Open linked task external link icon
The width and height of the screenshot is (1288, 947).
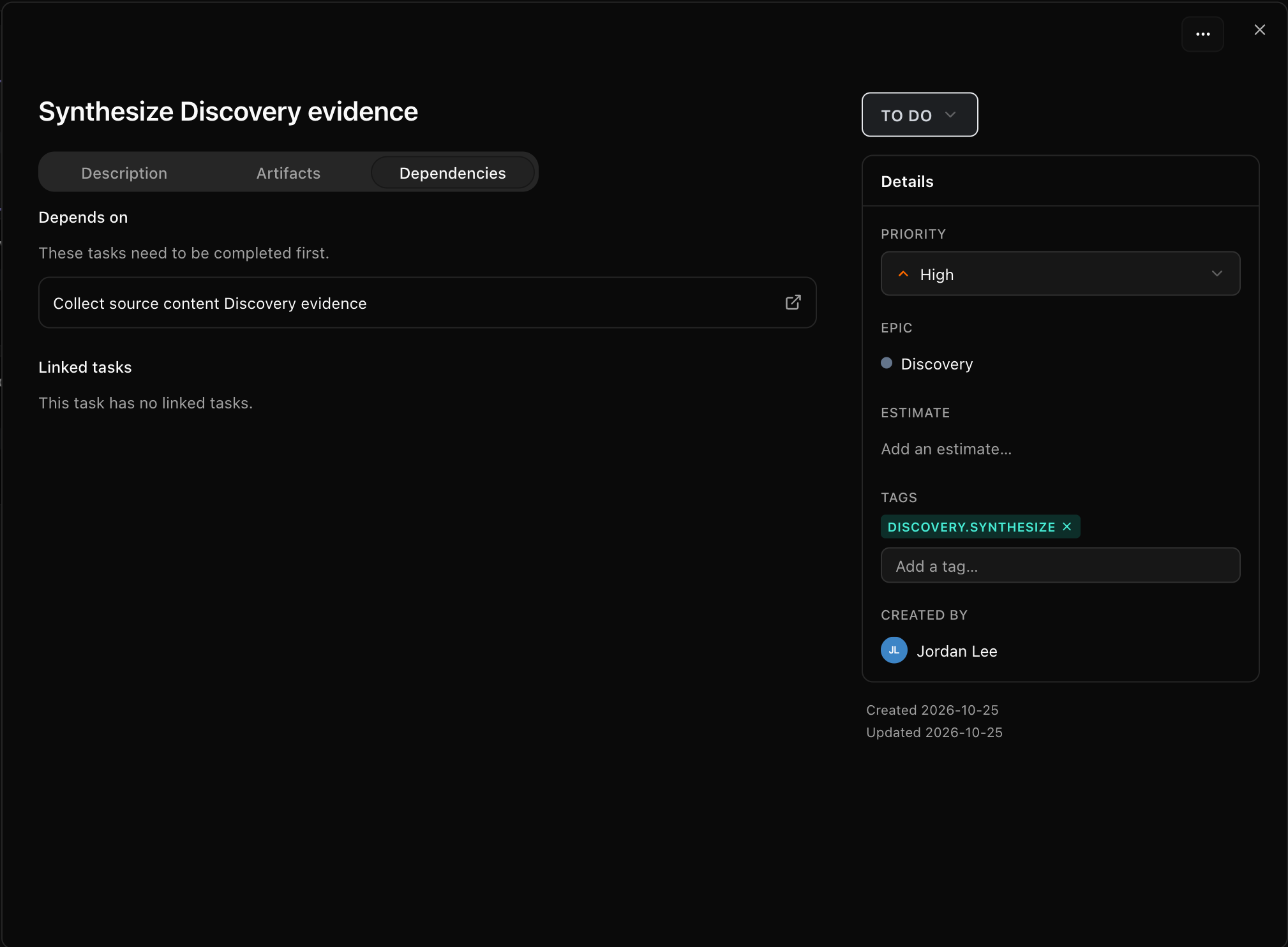pos(793,302)
